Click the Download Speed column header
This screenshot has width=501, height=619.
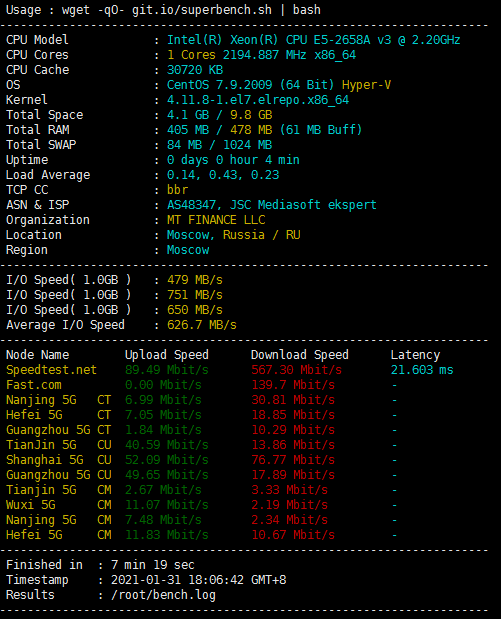(300, 355)
